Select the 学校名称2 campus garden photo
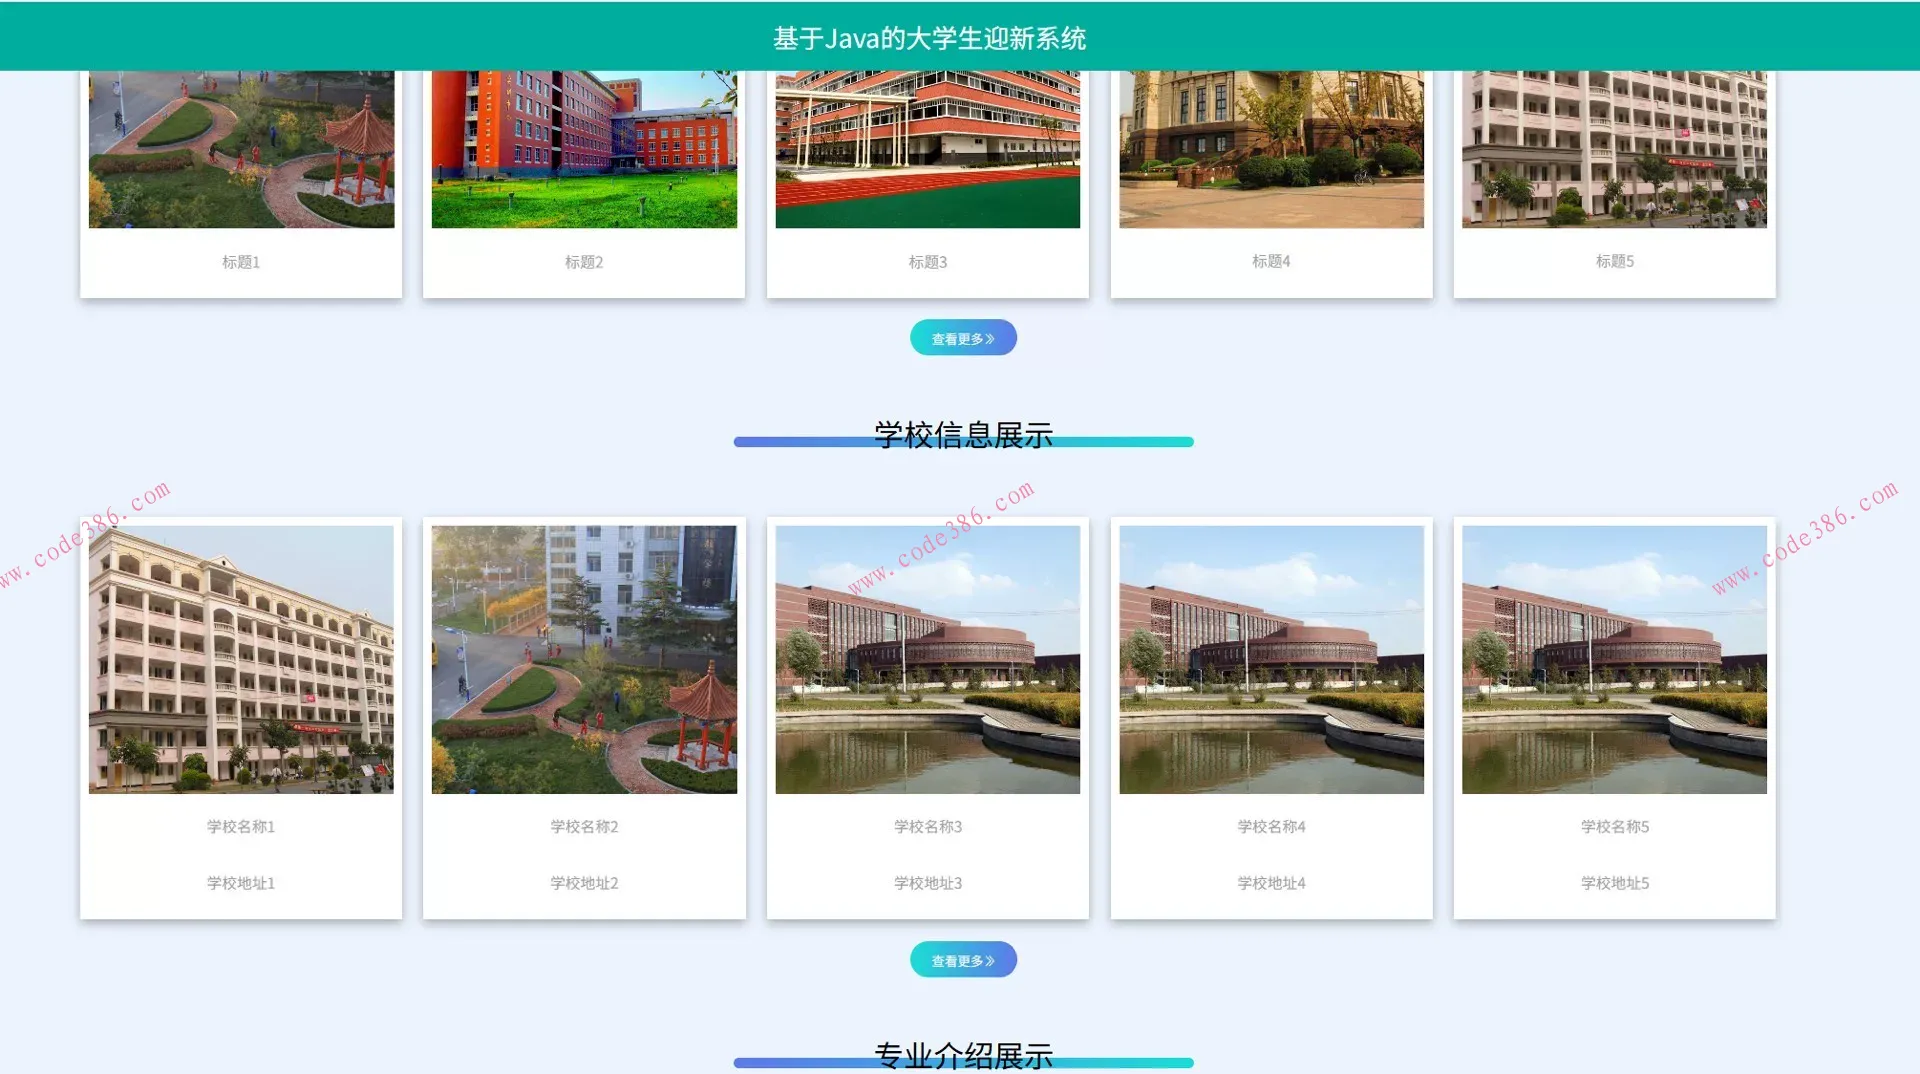 [584, 659]
